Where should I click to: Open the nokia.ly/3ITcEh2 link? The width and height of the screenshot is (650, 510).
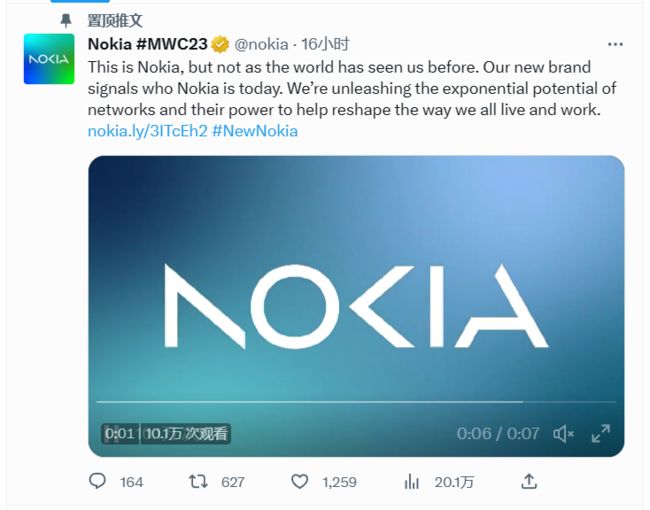[x=147, y=131]
